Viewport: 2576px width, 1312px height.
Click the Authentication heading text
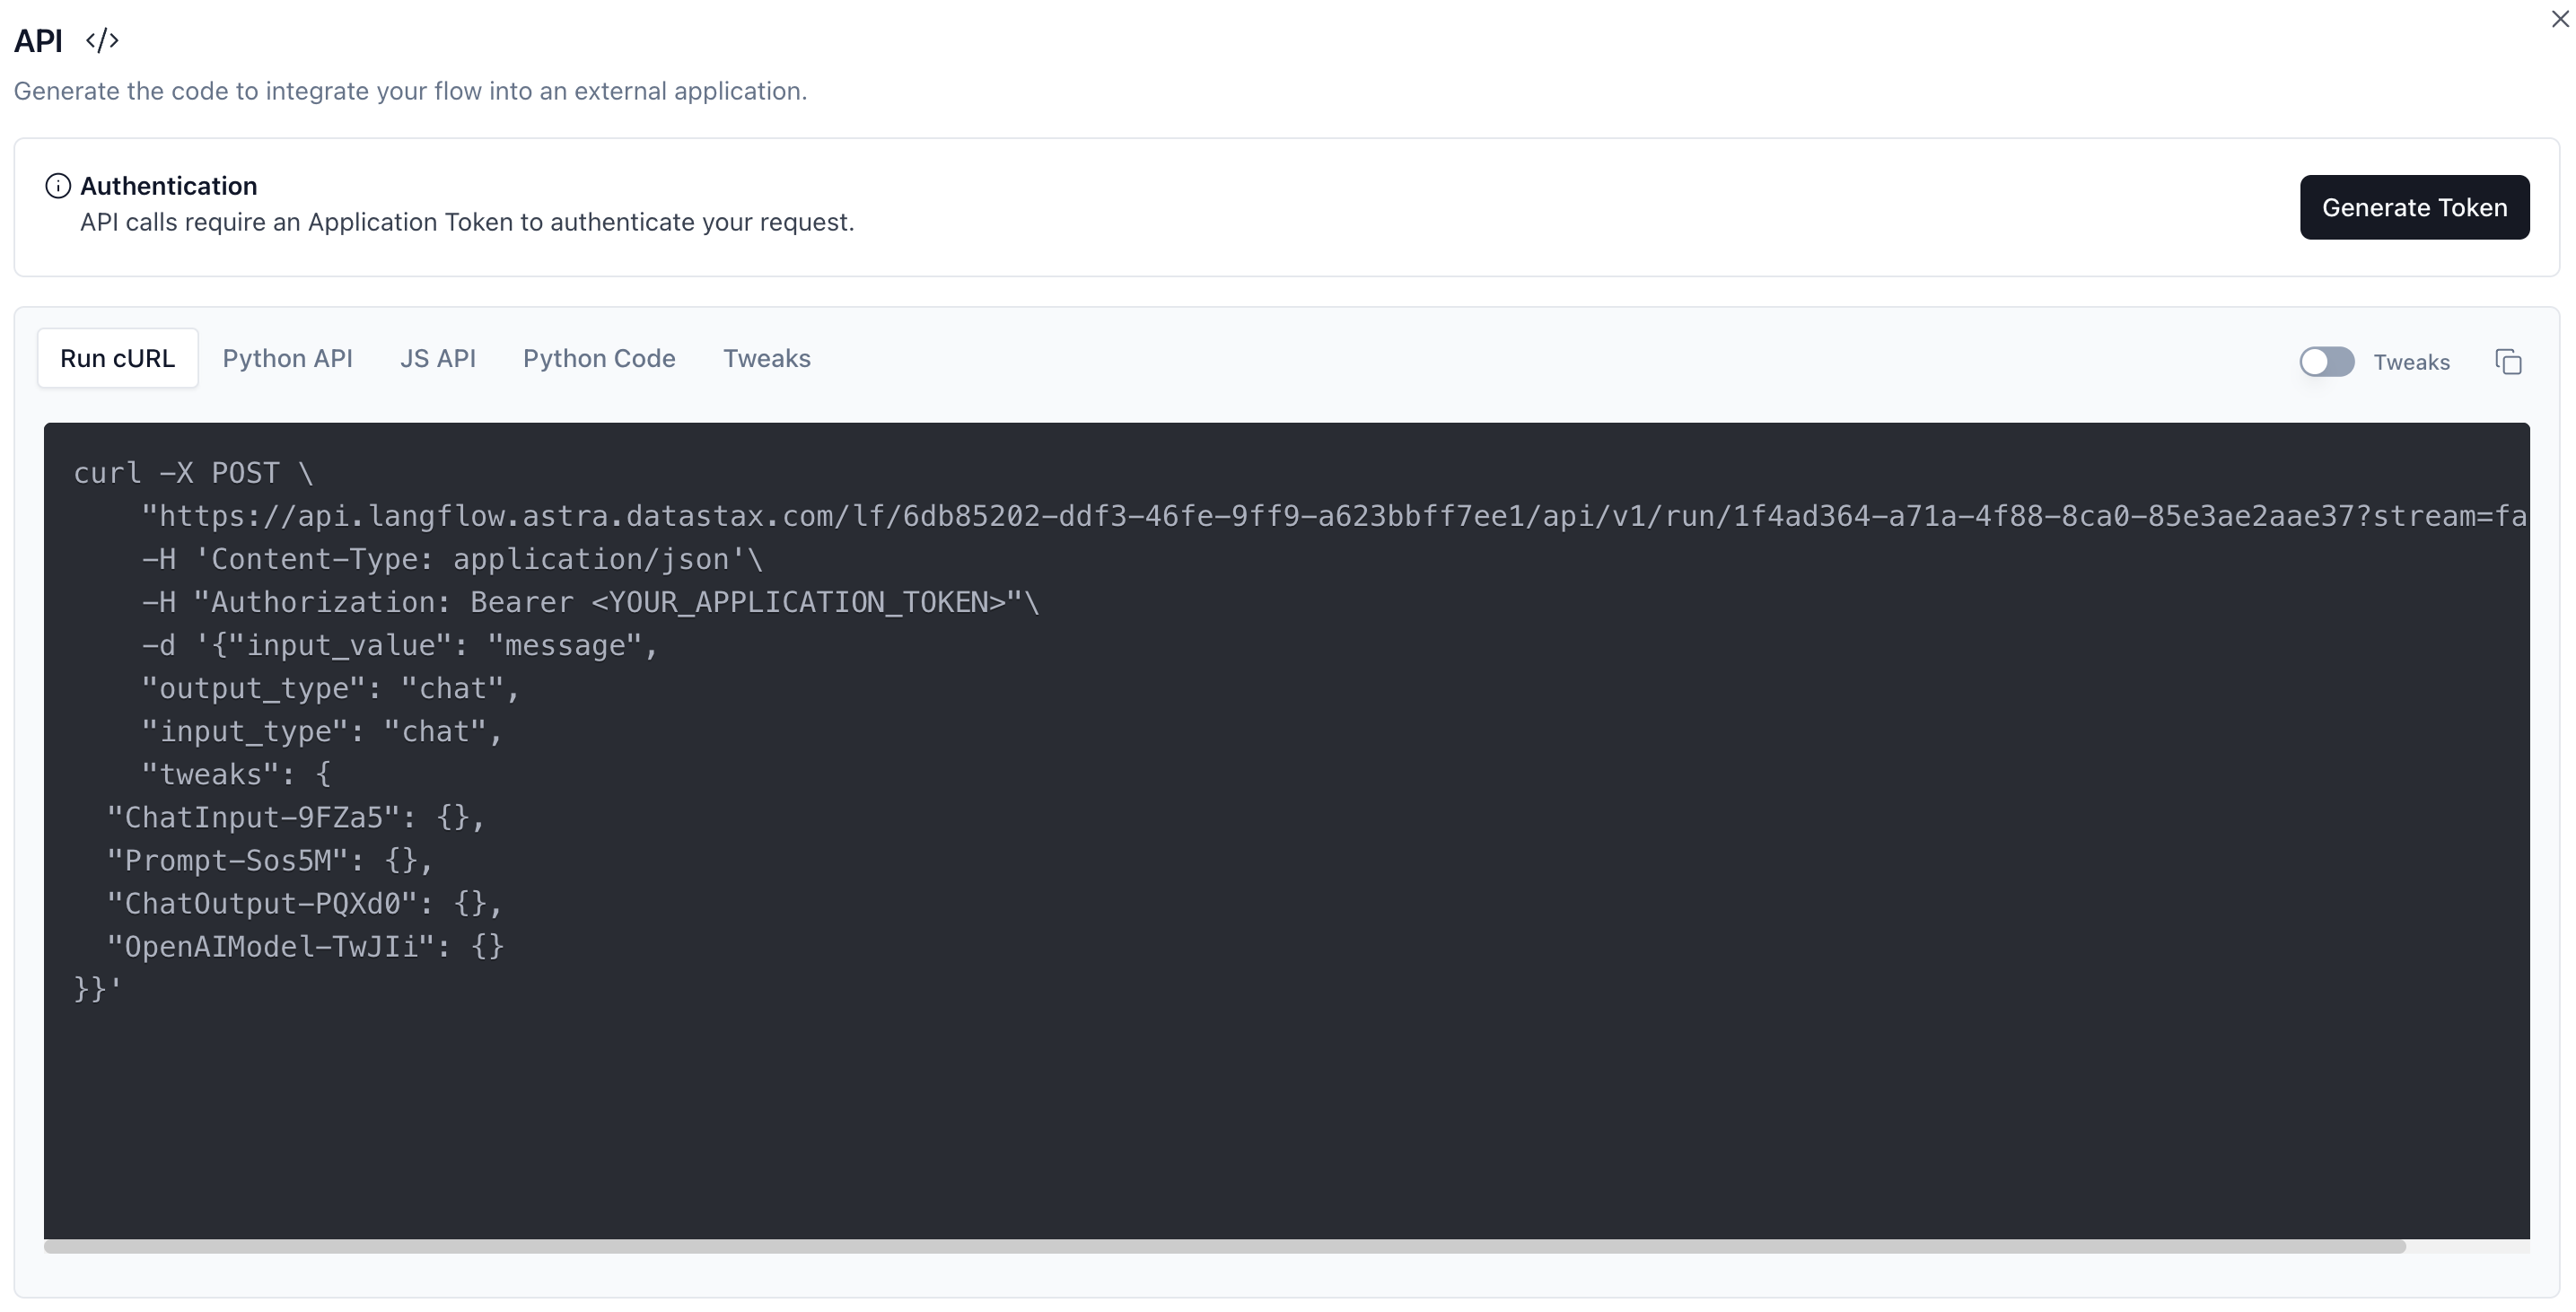point(169,186)
